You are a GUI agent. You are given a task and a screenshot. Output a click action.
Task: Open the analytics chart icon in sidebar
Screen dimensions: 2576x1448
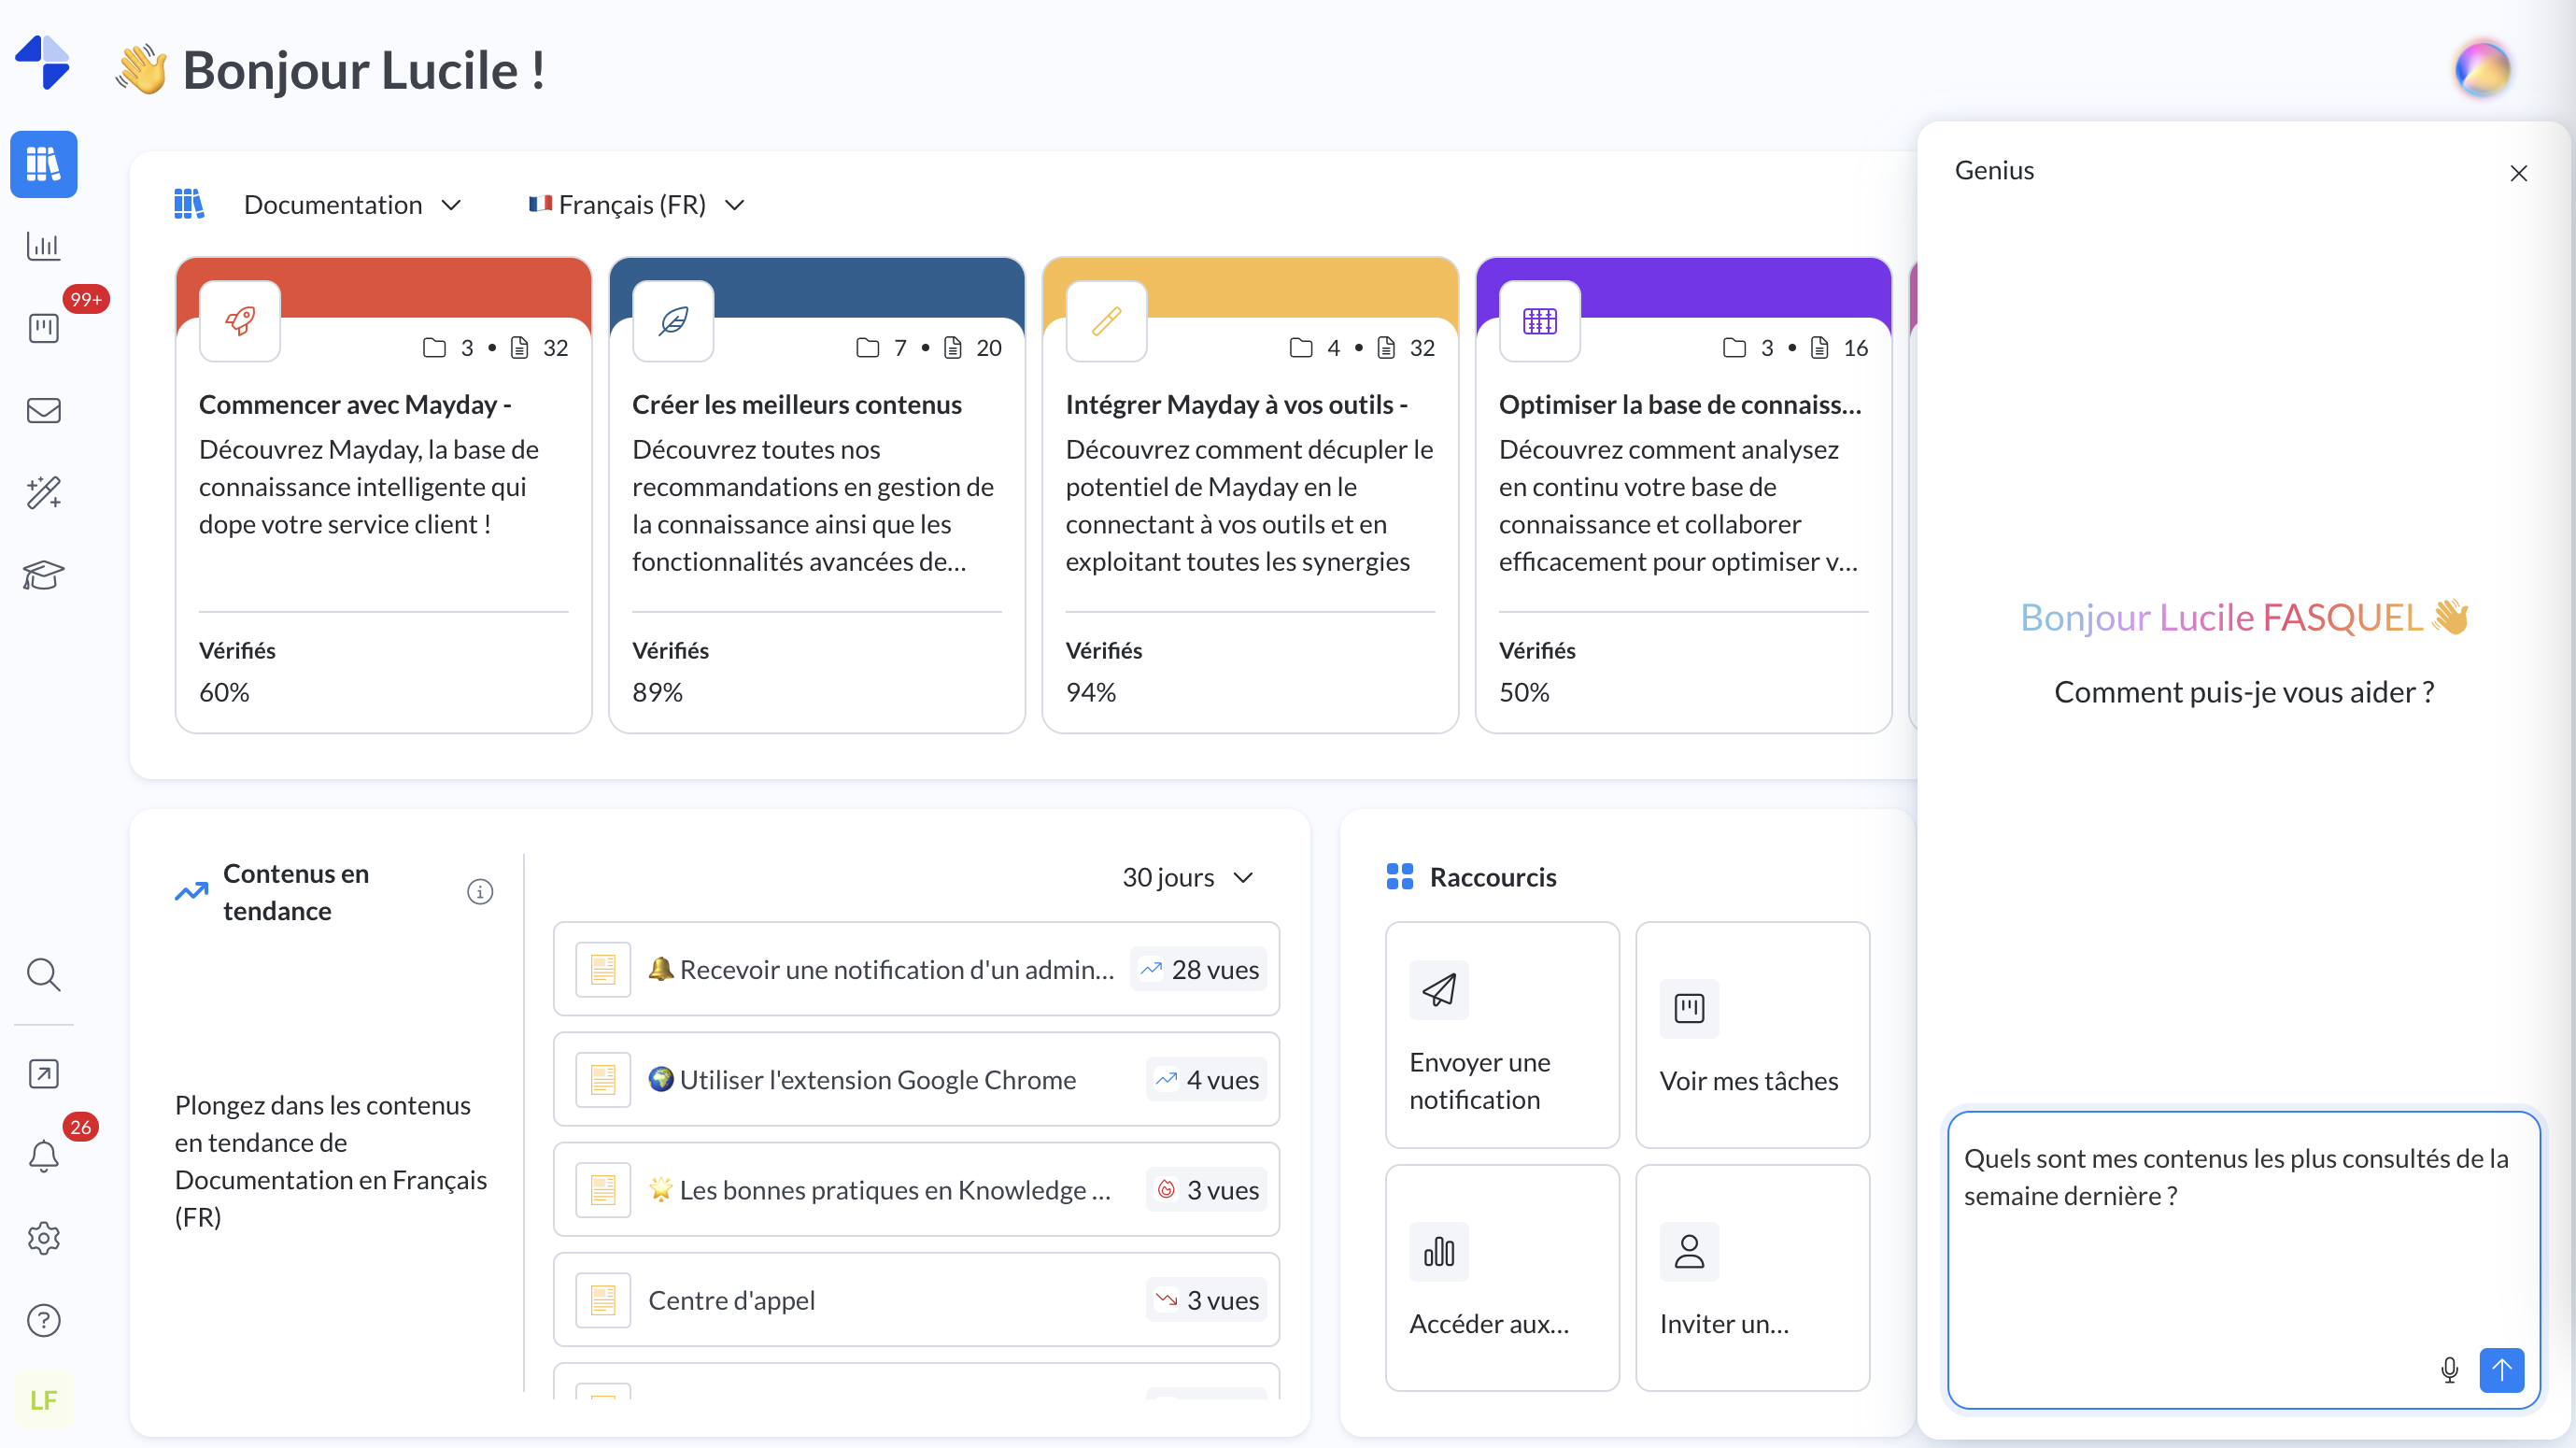point(43,245)
